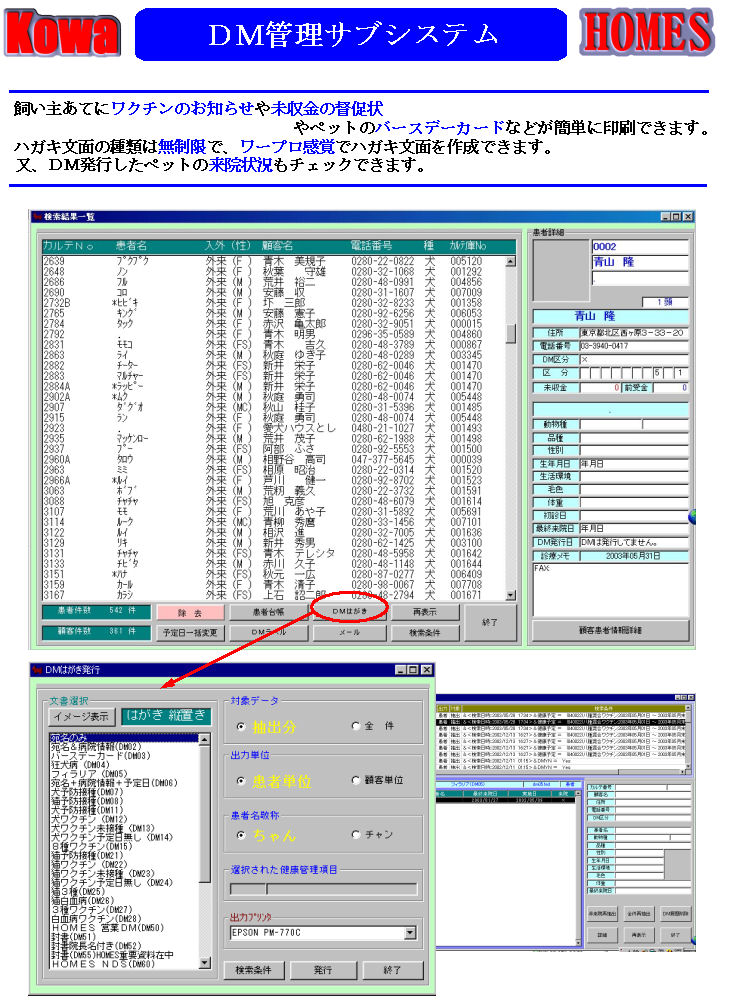Click the 体重 input field
The height and width of the screenshot is (1001, 732).
coord(634,502)
